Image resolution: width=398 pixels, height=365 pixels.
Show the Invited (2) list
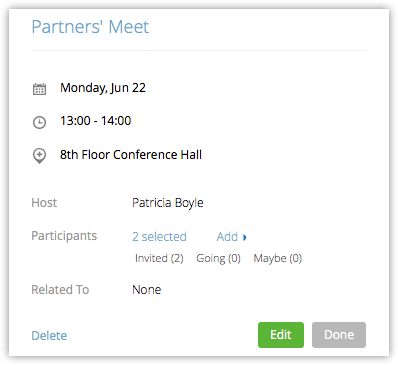(159, 258)
